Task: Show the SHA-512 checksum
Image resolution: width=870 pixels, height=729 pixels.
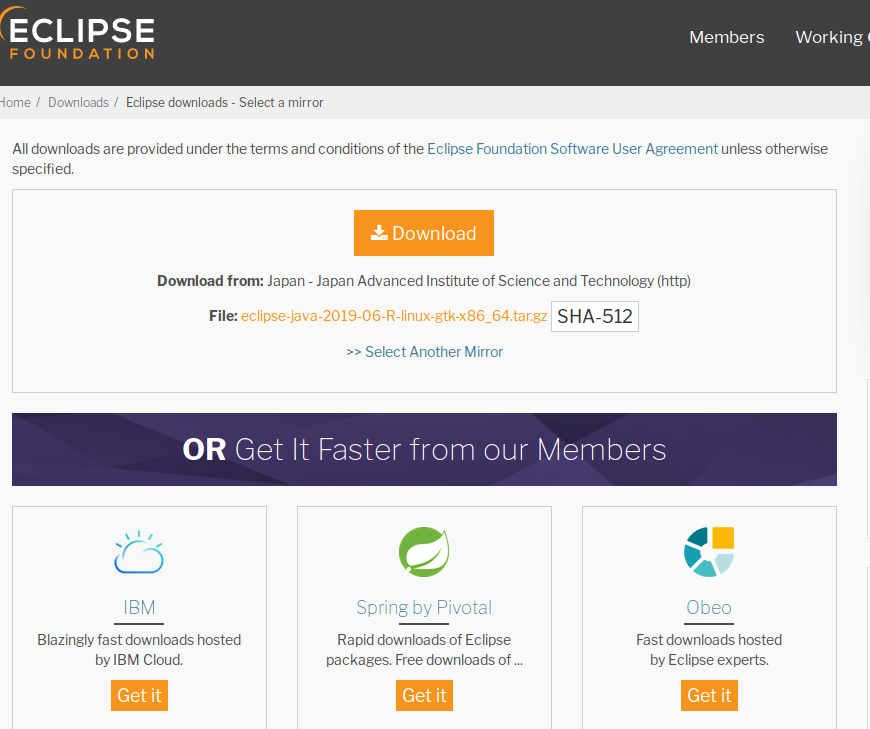Action: point(595,316)
